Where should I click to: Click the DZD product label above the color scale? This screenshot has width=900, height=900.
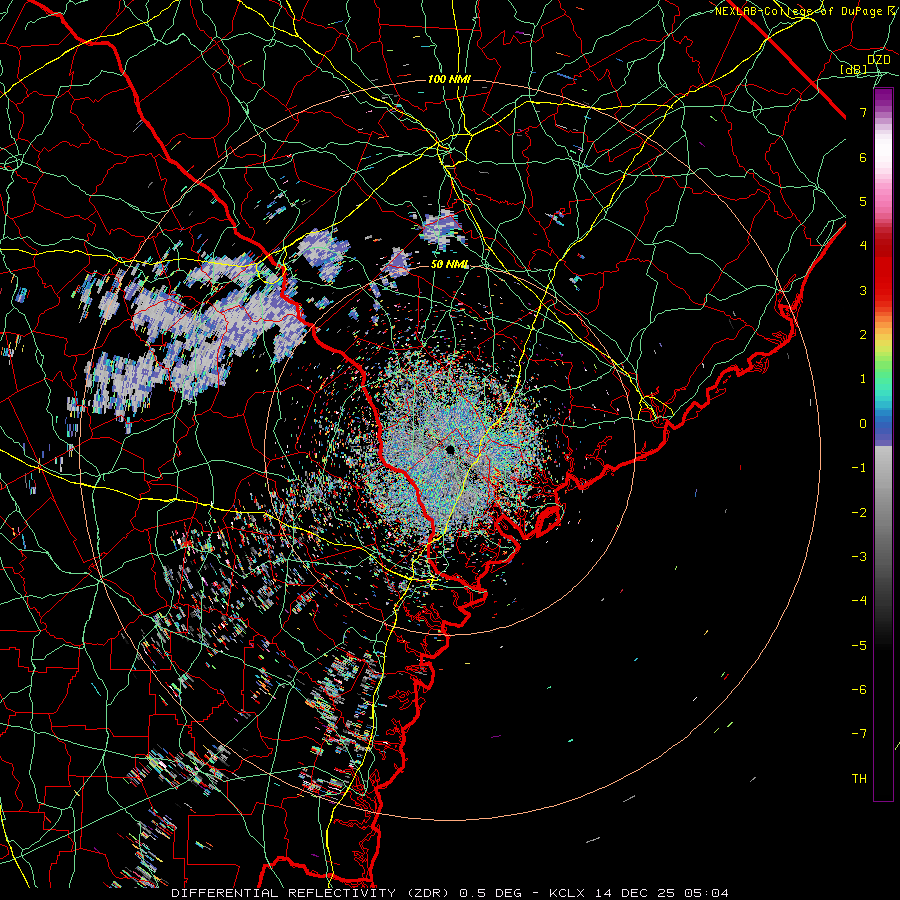pos(879,60)
